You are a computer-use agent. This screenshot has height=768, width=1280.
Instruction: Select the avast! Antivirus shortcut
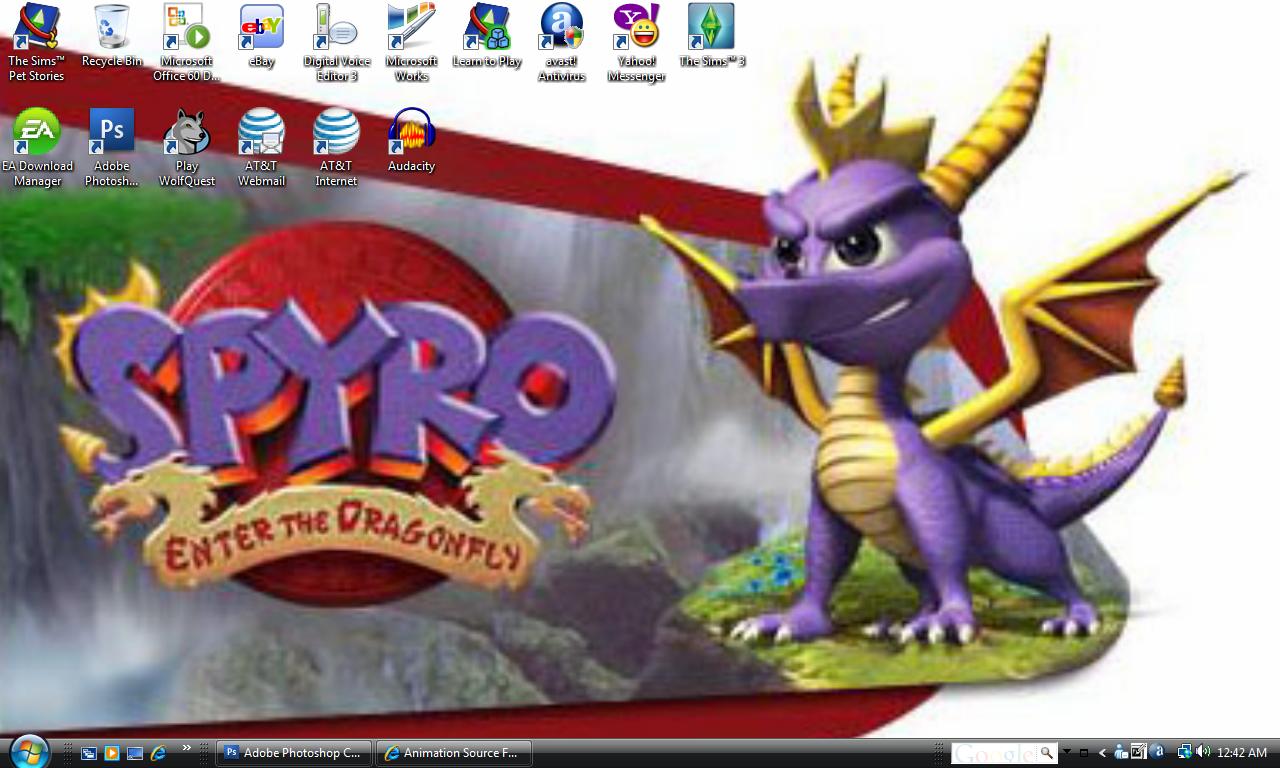(562, 42)
